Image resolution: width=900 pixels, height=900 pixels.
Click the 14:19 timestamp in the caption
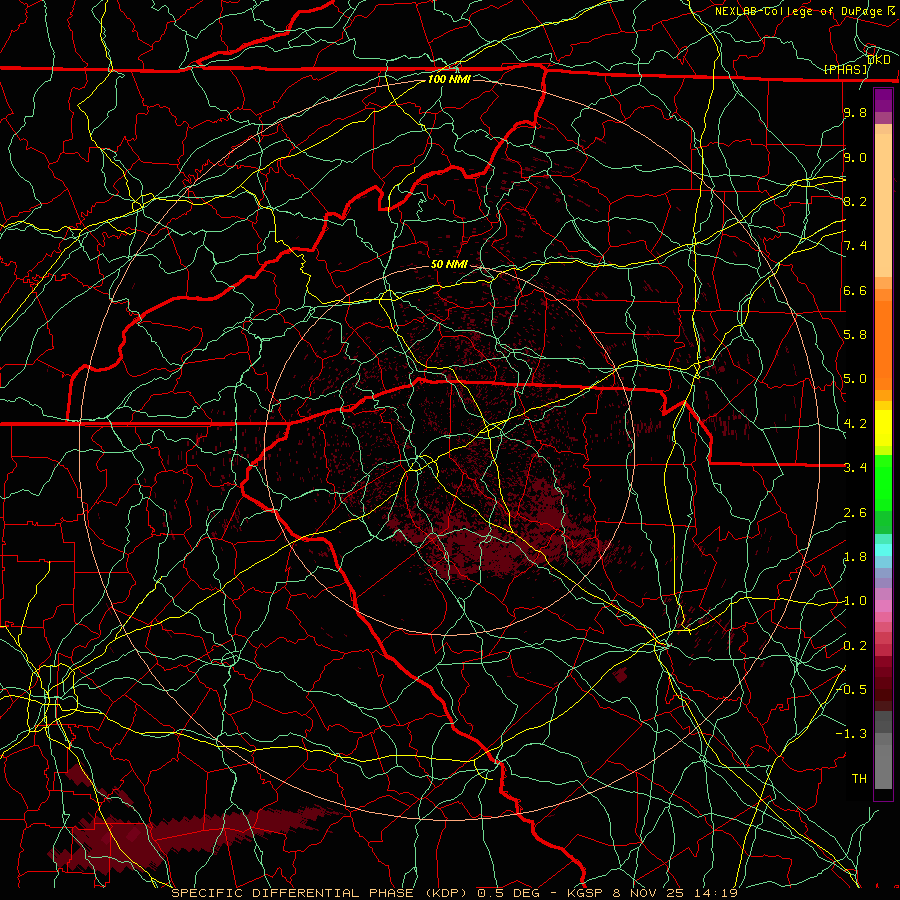[717, 893]
